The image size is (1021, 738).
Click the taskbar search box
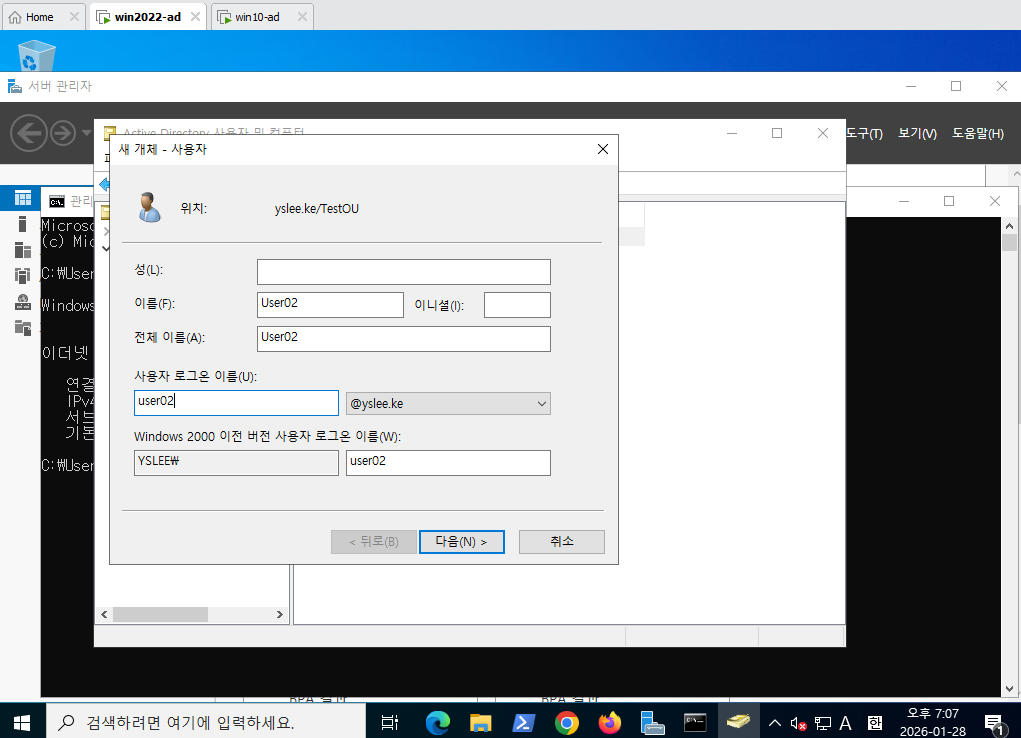[x=206, y=722]
